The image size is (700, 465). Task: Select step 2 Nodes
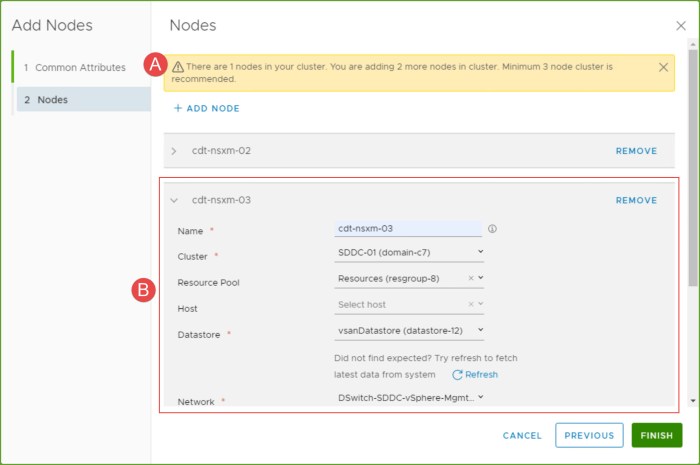(83, 100)
